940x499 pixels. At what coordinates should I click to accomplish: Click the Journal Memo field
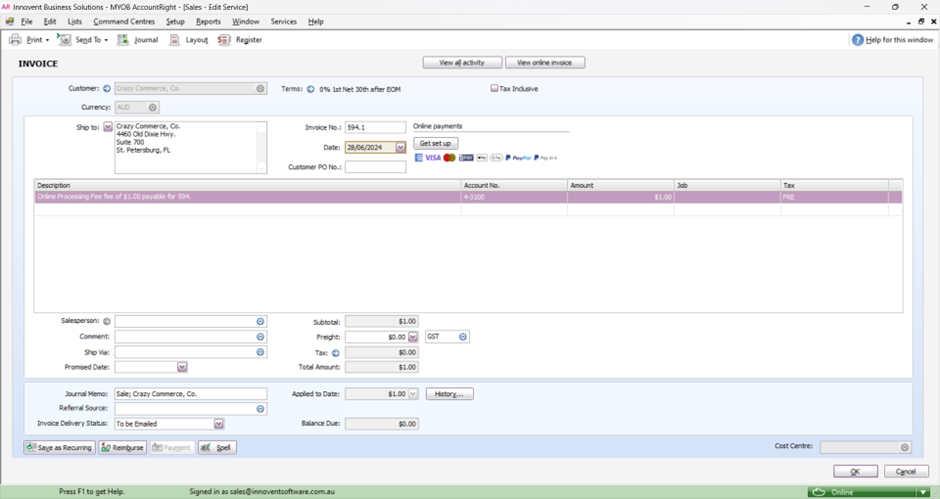[x=191, y=394]
